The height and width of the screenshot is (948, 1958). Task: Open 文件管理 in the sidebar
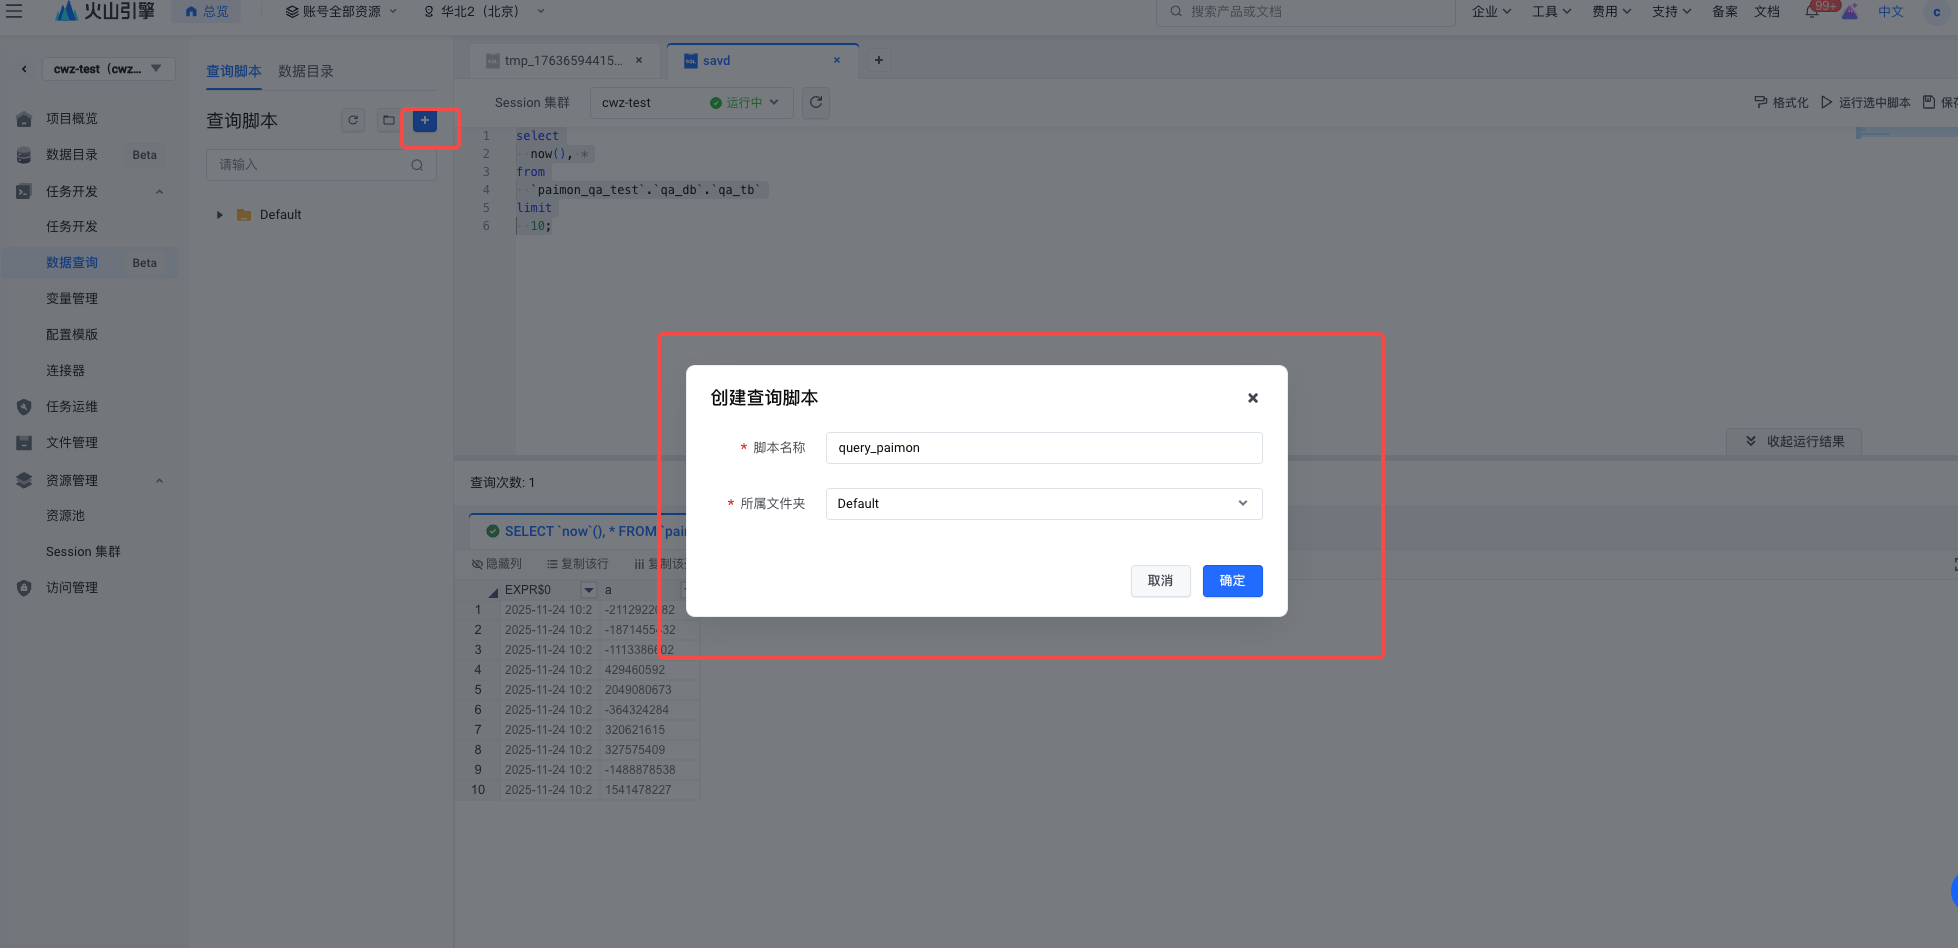[72, 443]
